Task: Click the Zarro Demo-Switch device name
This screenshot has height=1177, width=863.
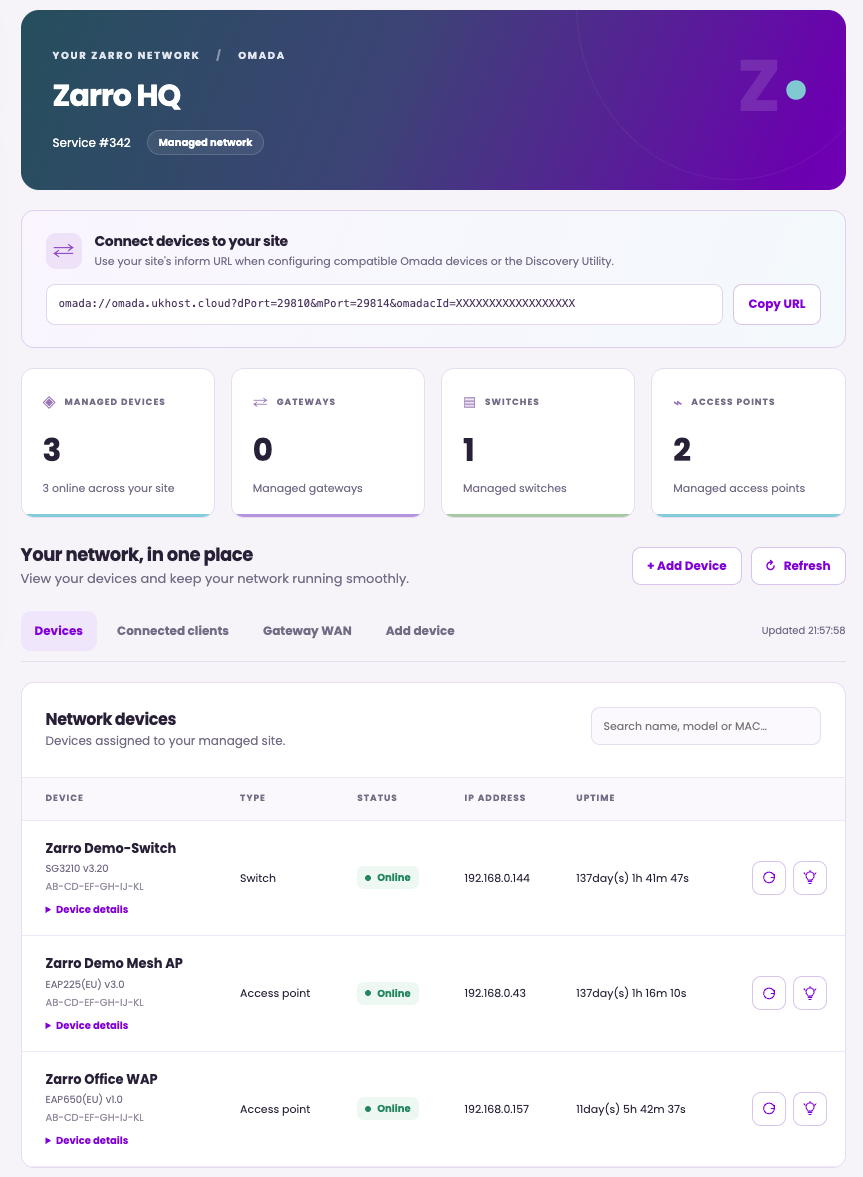Action: tap(111, 848)
